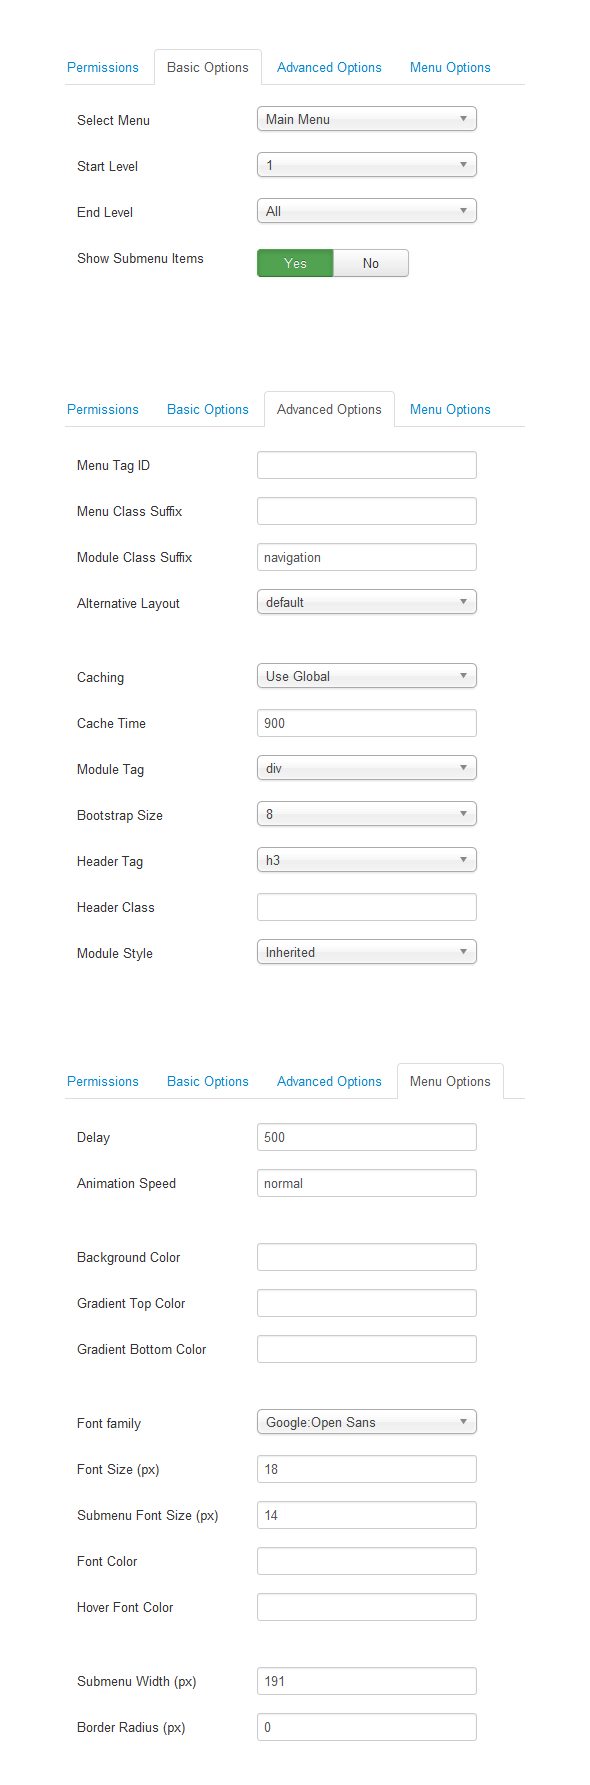Set Show Submenu Items to Yes
590x1785 pixels.
point(295,263)
